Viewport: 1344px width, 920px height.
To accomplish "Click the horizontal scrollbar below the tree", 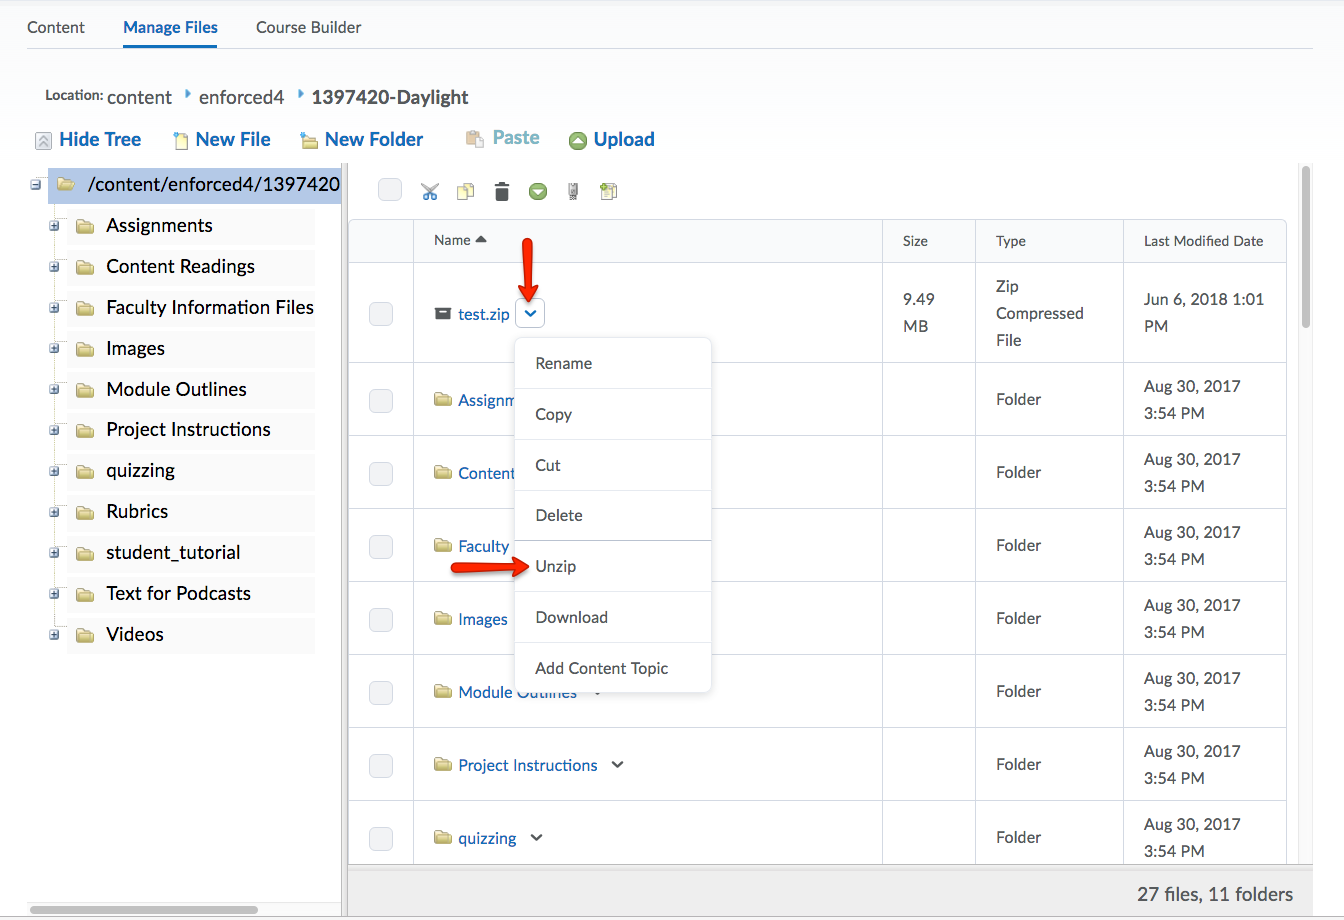I will [144, 910].
